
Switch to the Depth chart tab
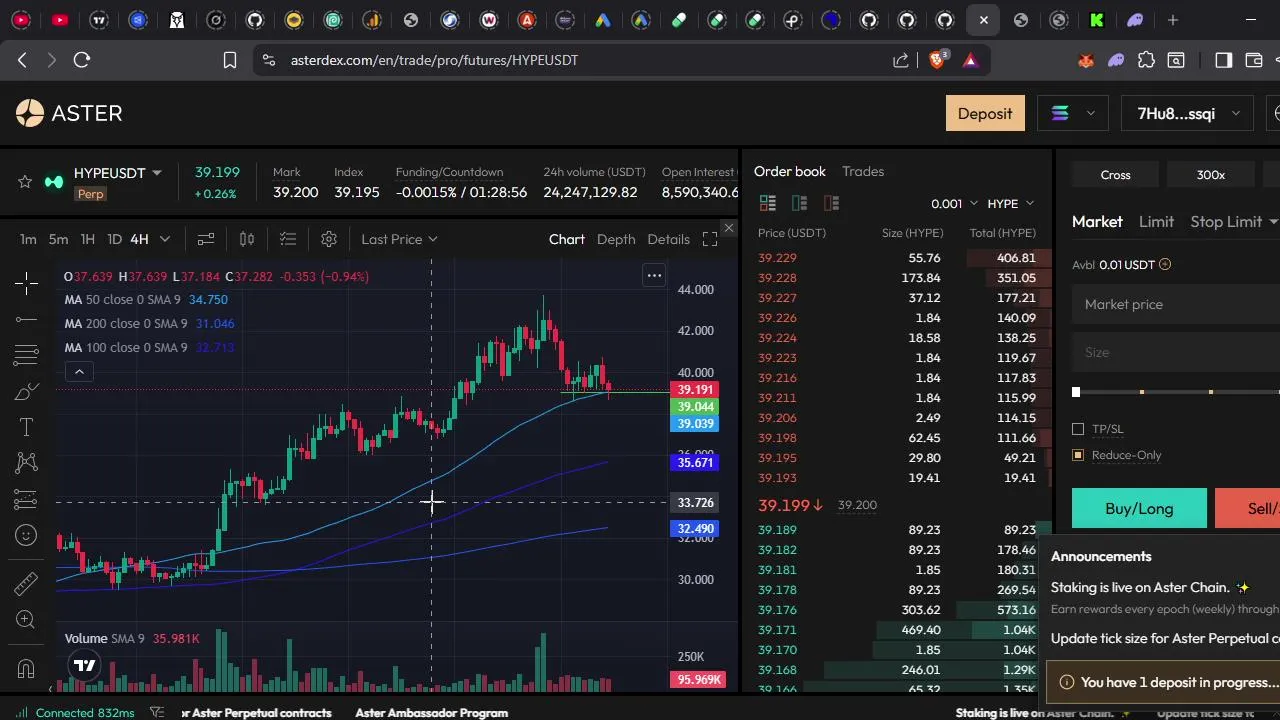click(x=616, y=239)
